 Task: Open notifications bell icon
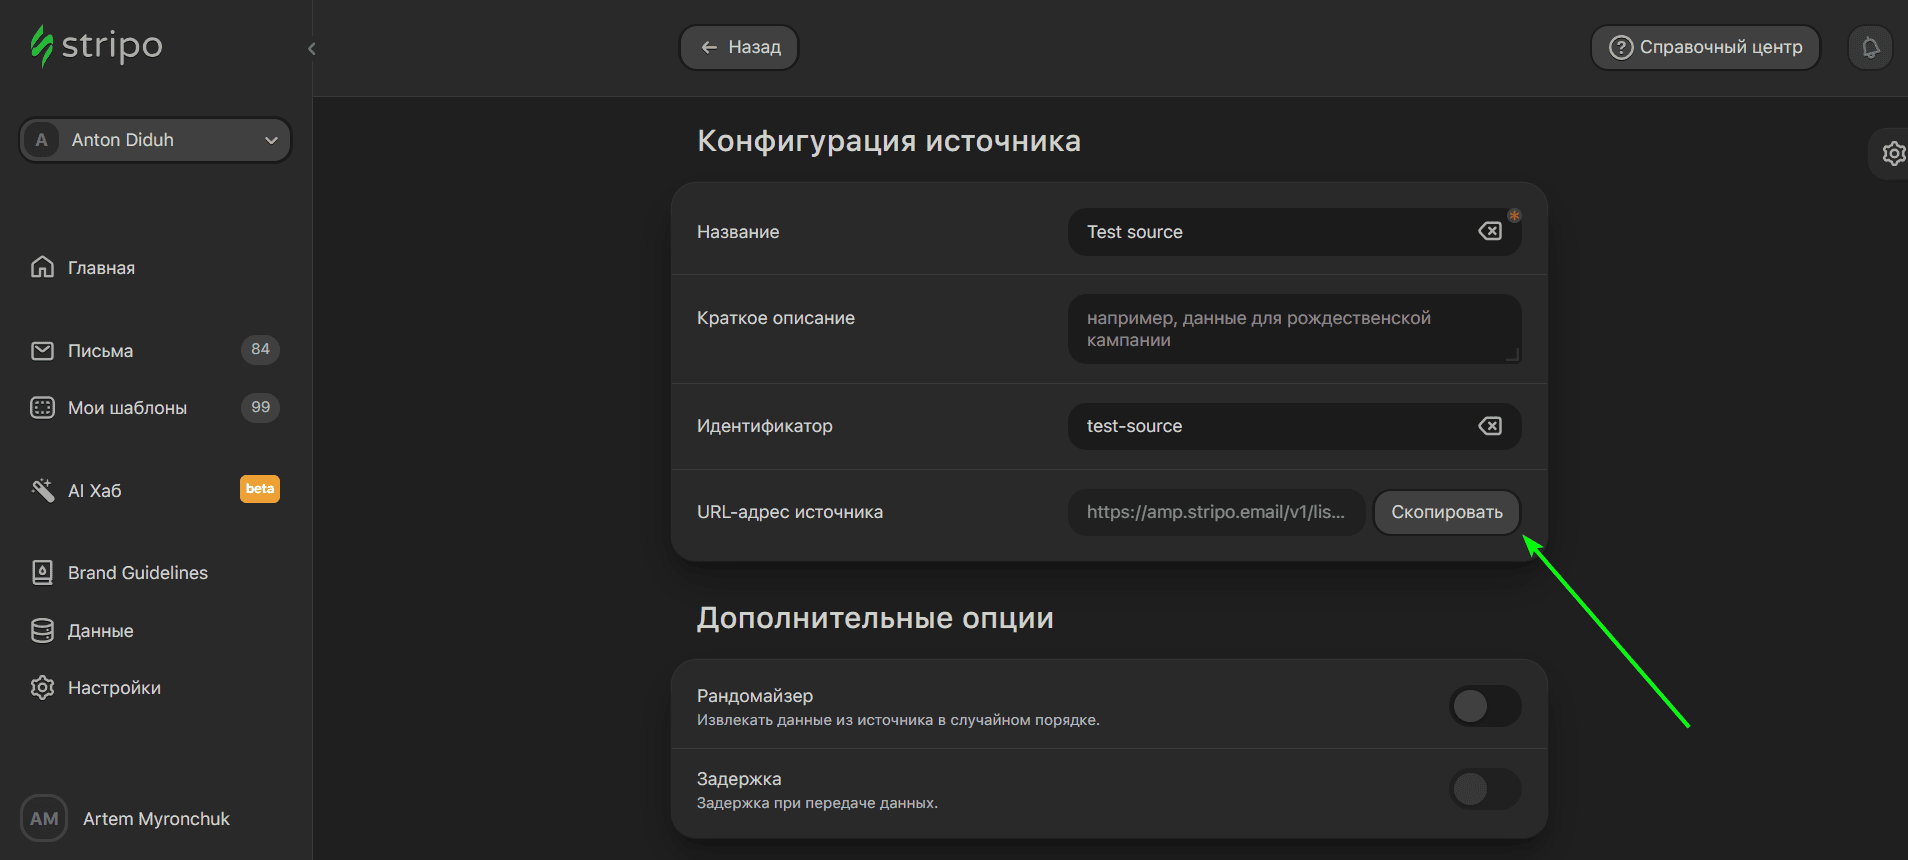tap(1870, 47)
